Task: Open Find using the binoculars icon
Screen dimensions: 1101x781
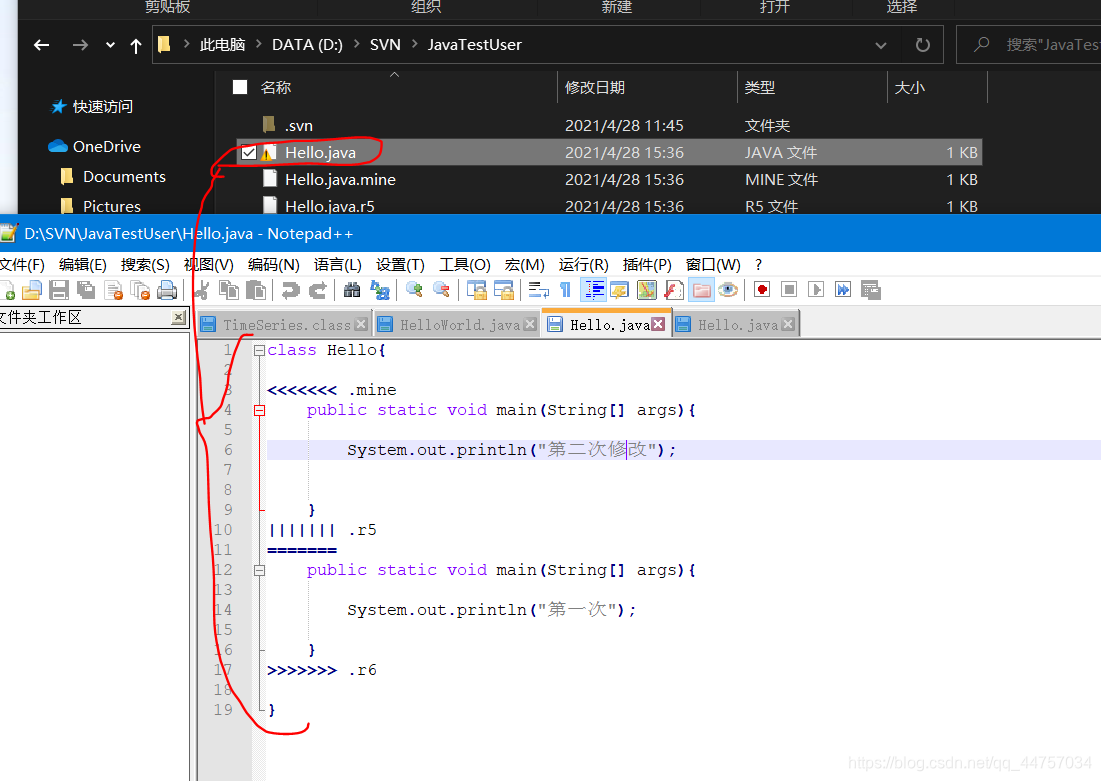Action: pos(352,290)
